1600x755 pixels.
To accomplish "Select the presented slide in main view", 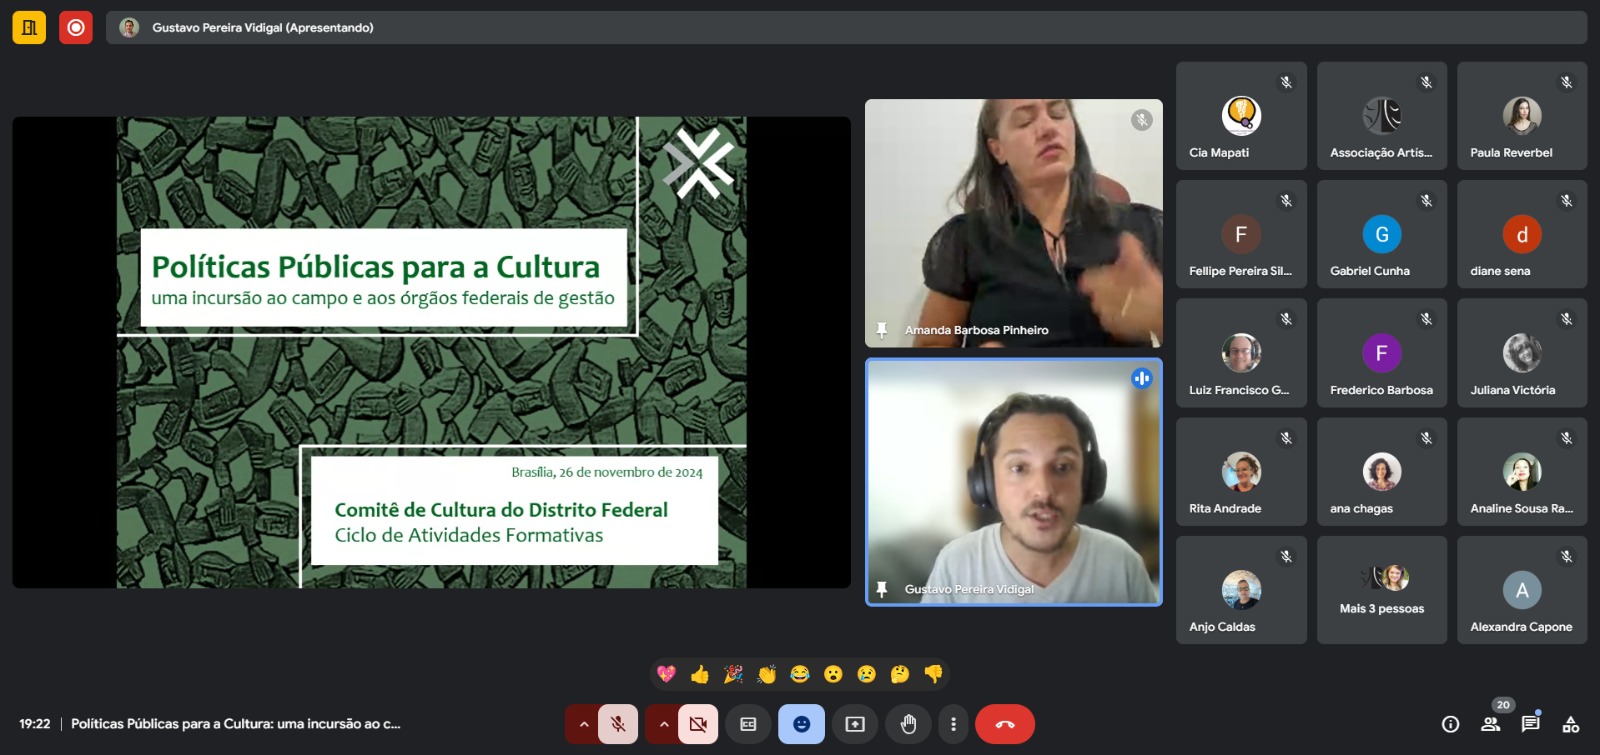I will point(431,352).
